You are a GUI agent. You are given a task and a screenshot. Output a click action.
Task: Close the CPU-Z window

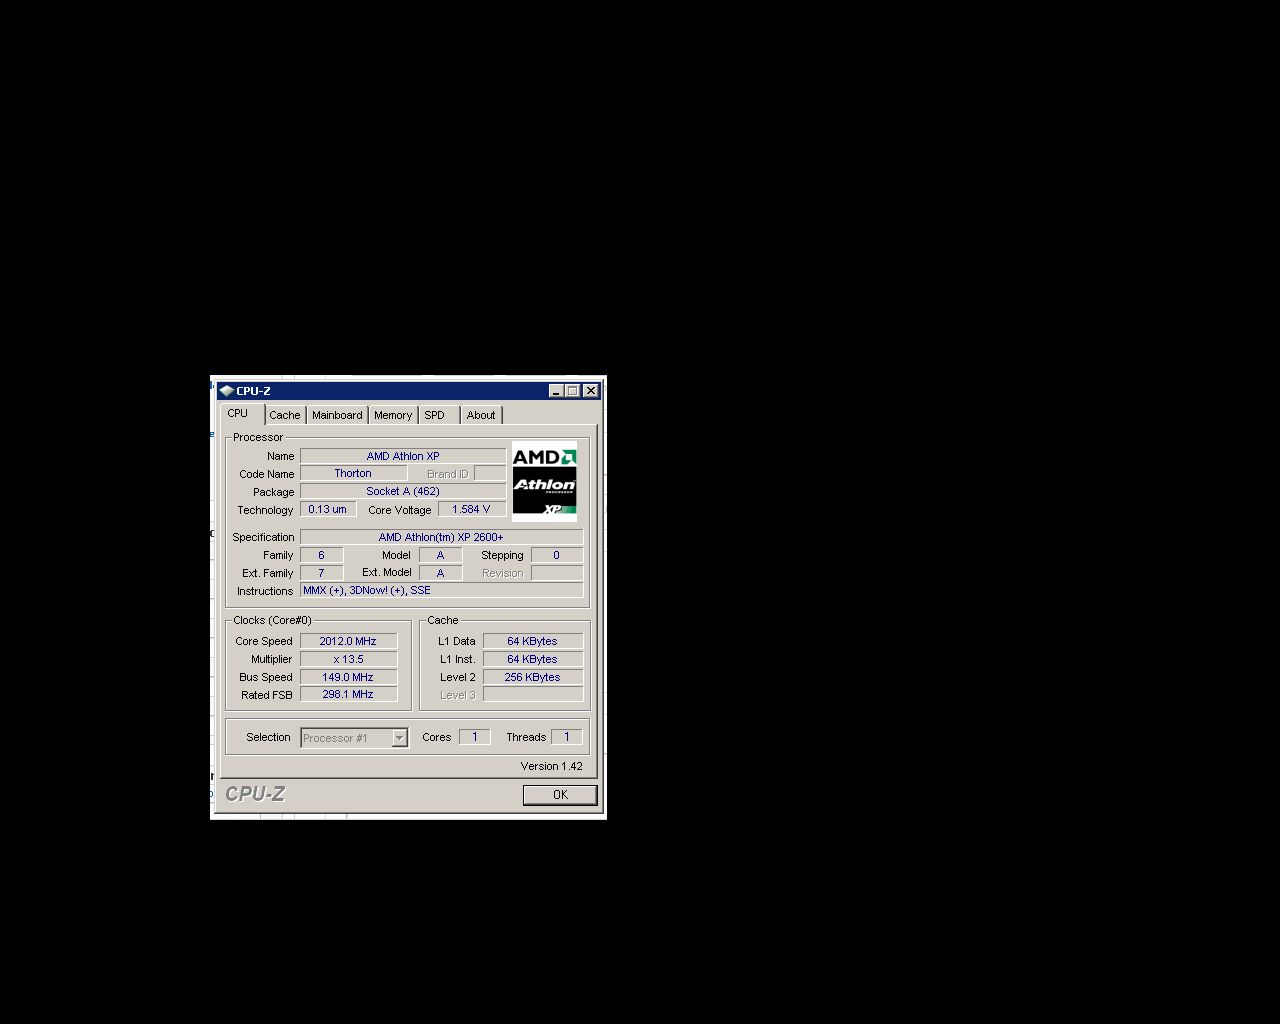click(x=590, y=391)
